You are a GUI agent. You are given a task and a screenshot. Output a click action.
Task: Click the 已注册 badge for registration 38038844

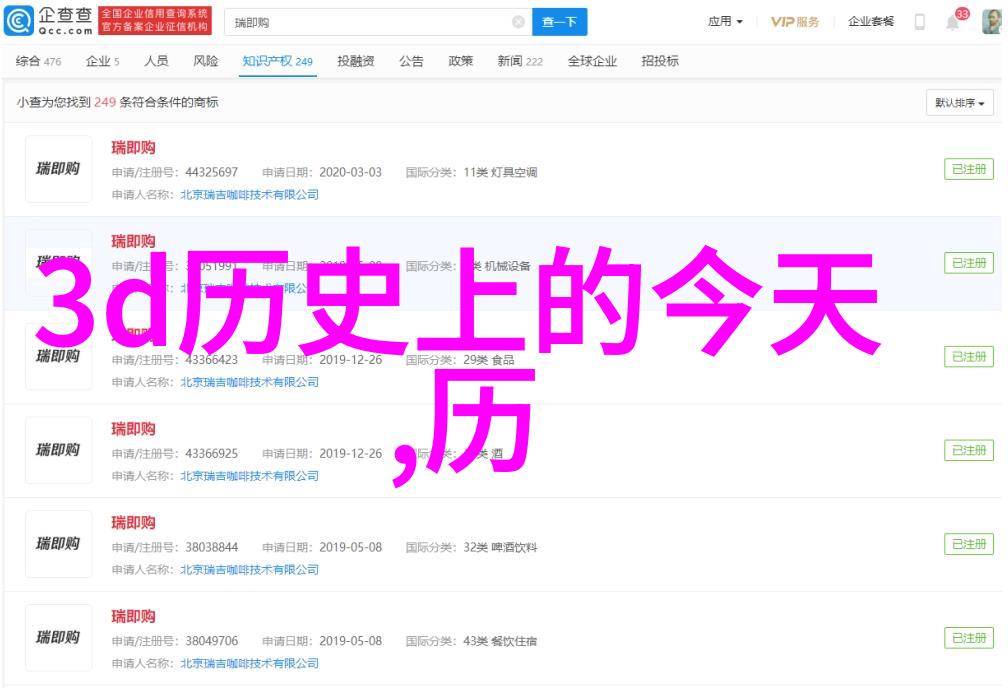point(969,544)
